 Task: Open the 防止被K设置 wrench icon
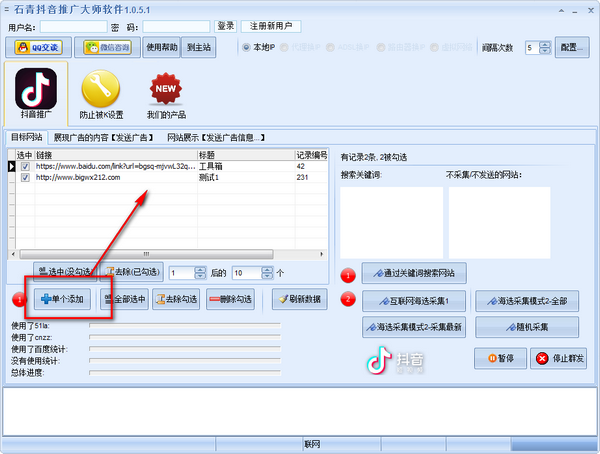tap(101, 94)
